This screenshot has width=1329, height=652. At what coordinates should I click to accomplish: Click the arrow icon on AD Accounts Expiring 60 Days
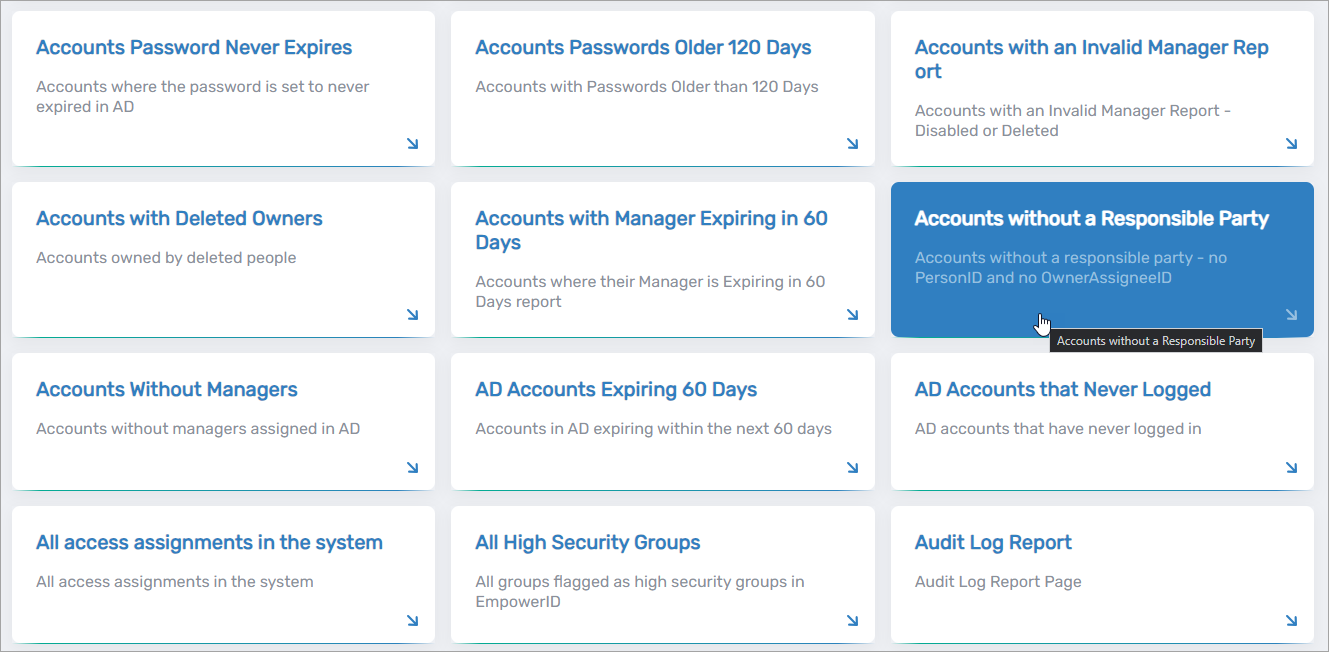pyautogui.click(x=852, y=467)
